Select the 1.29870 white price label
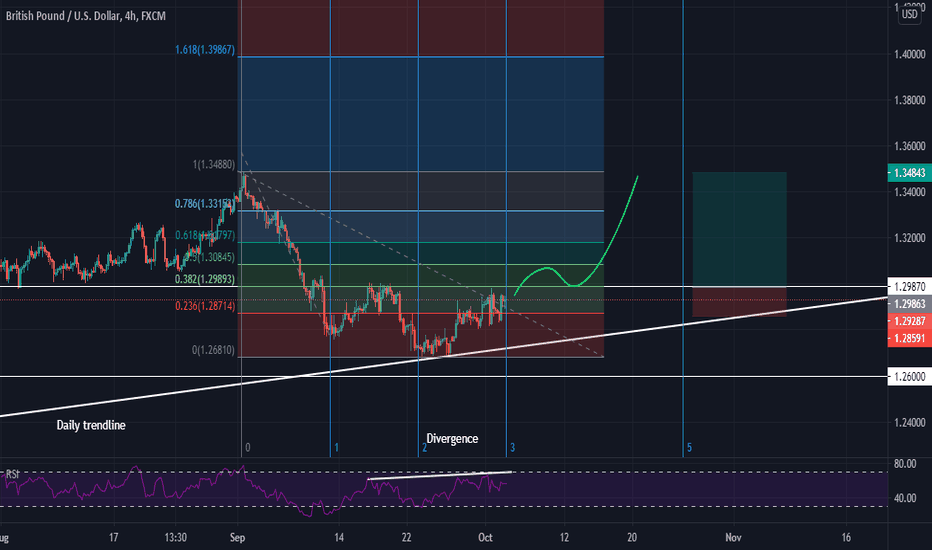 pyautogui.click(x=909, y=287)
